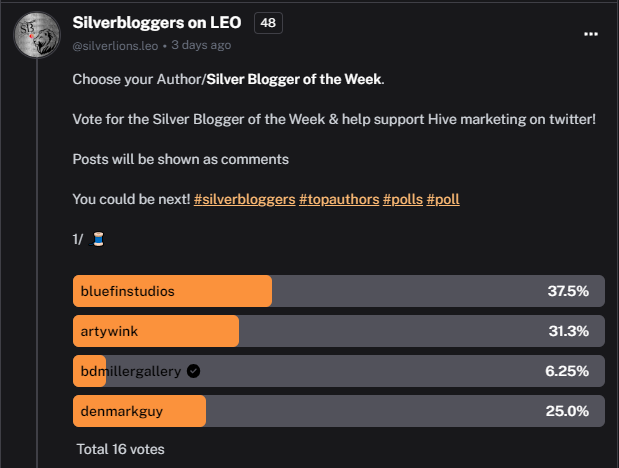Open the #silverbloggers hashtag link

pos(244,199)
